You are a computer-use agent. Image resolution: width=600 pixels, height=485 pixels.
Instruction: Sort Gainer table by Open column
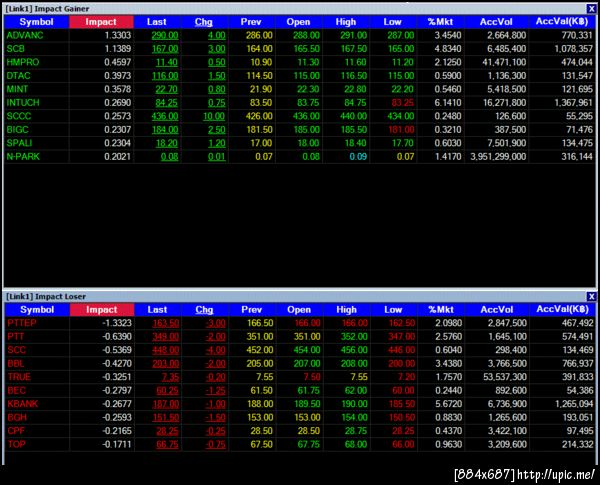tap(298, 22)
